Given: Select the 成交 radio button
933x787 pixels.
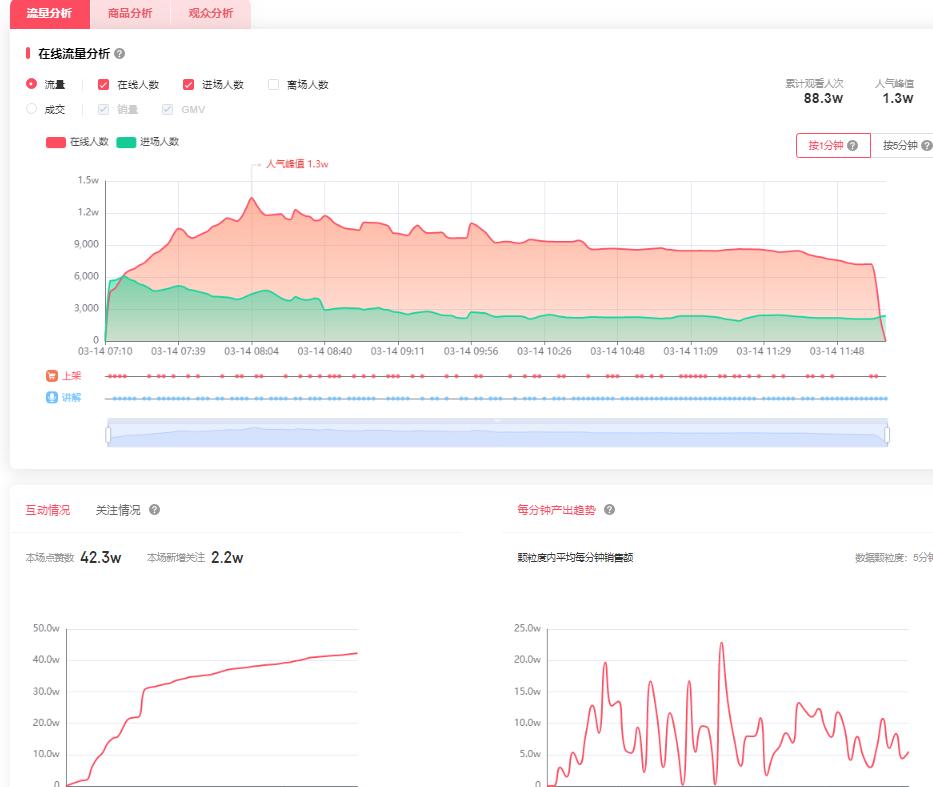Looking at the screenshot, I should click(31, 109).
